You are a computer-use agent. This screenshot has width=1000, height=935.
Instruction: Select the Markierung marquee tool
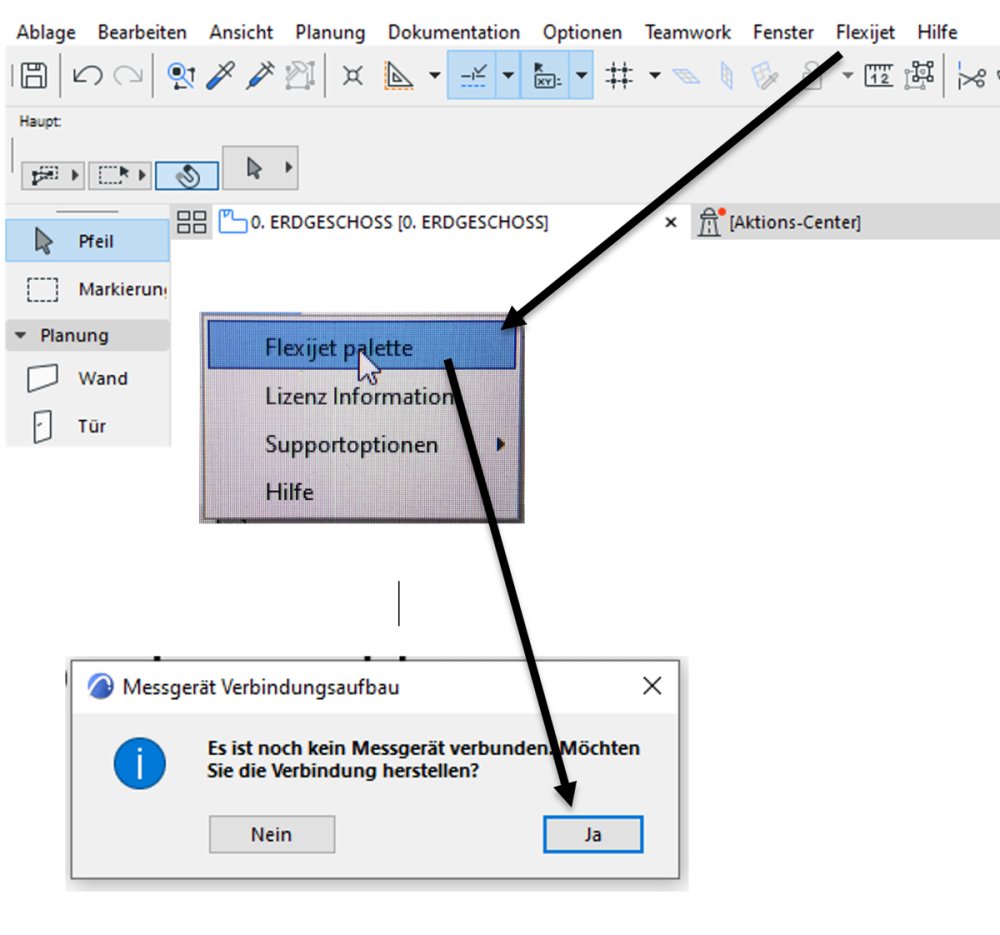point(87,289)
